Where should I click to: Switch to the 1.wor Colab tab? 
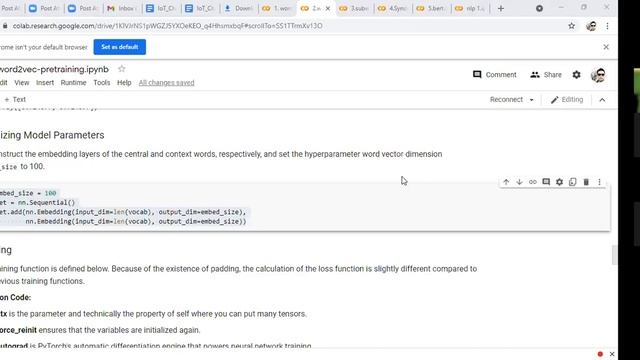[277, 8]
